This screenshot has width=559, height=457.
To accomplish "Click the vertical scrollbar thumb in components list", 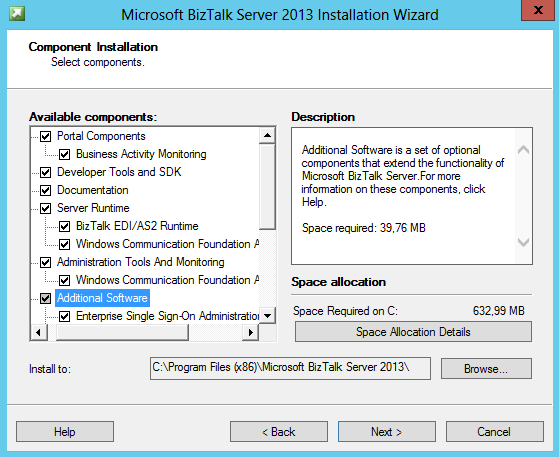I will click(267, 187).
